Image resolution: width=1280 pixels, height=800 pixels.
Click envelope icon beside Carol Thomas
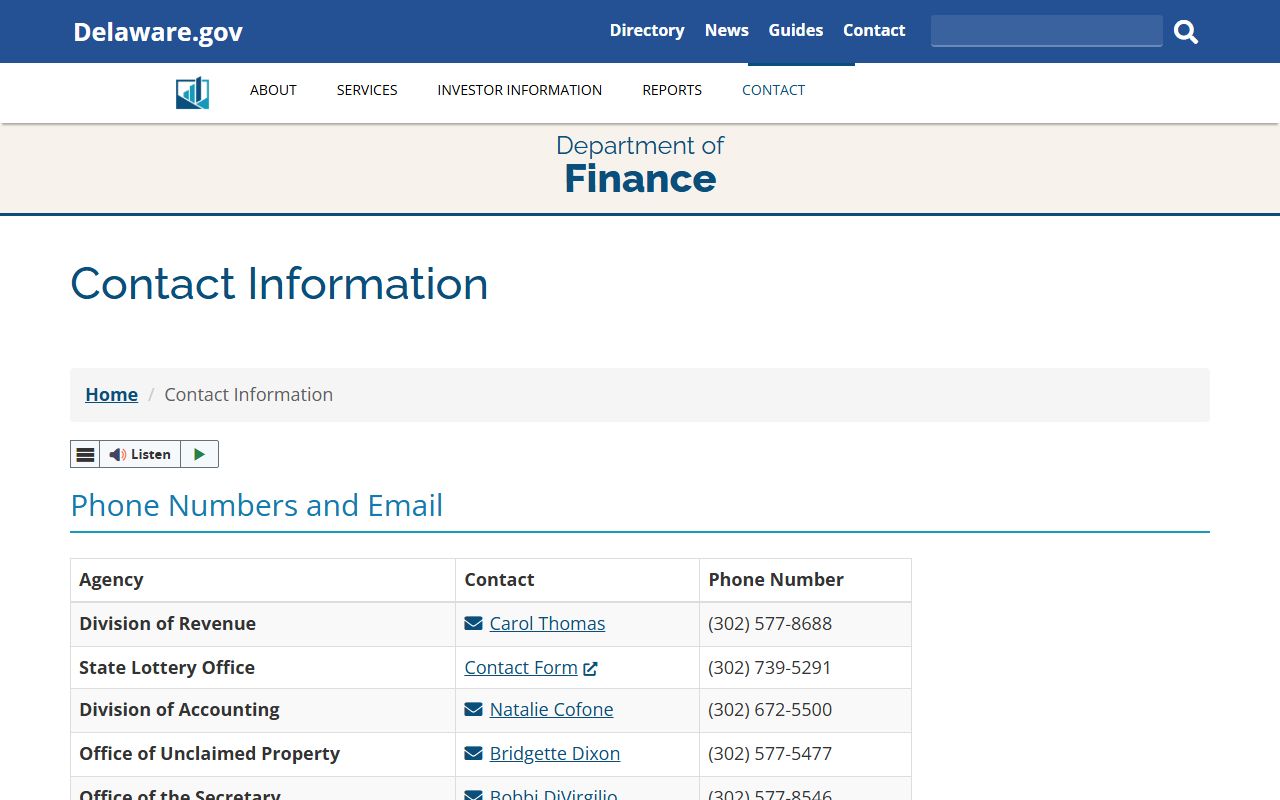(x=473, y=624)
